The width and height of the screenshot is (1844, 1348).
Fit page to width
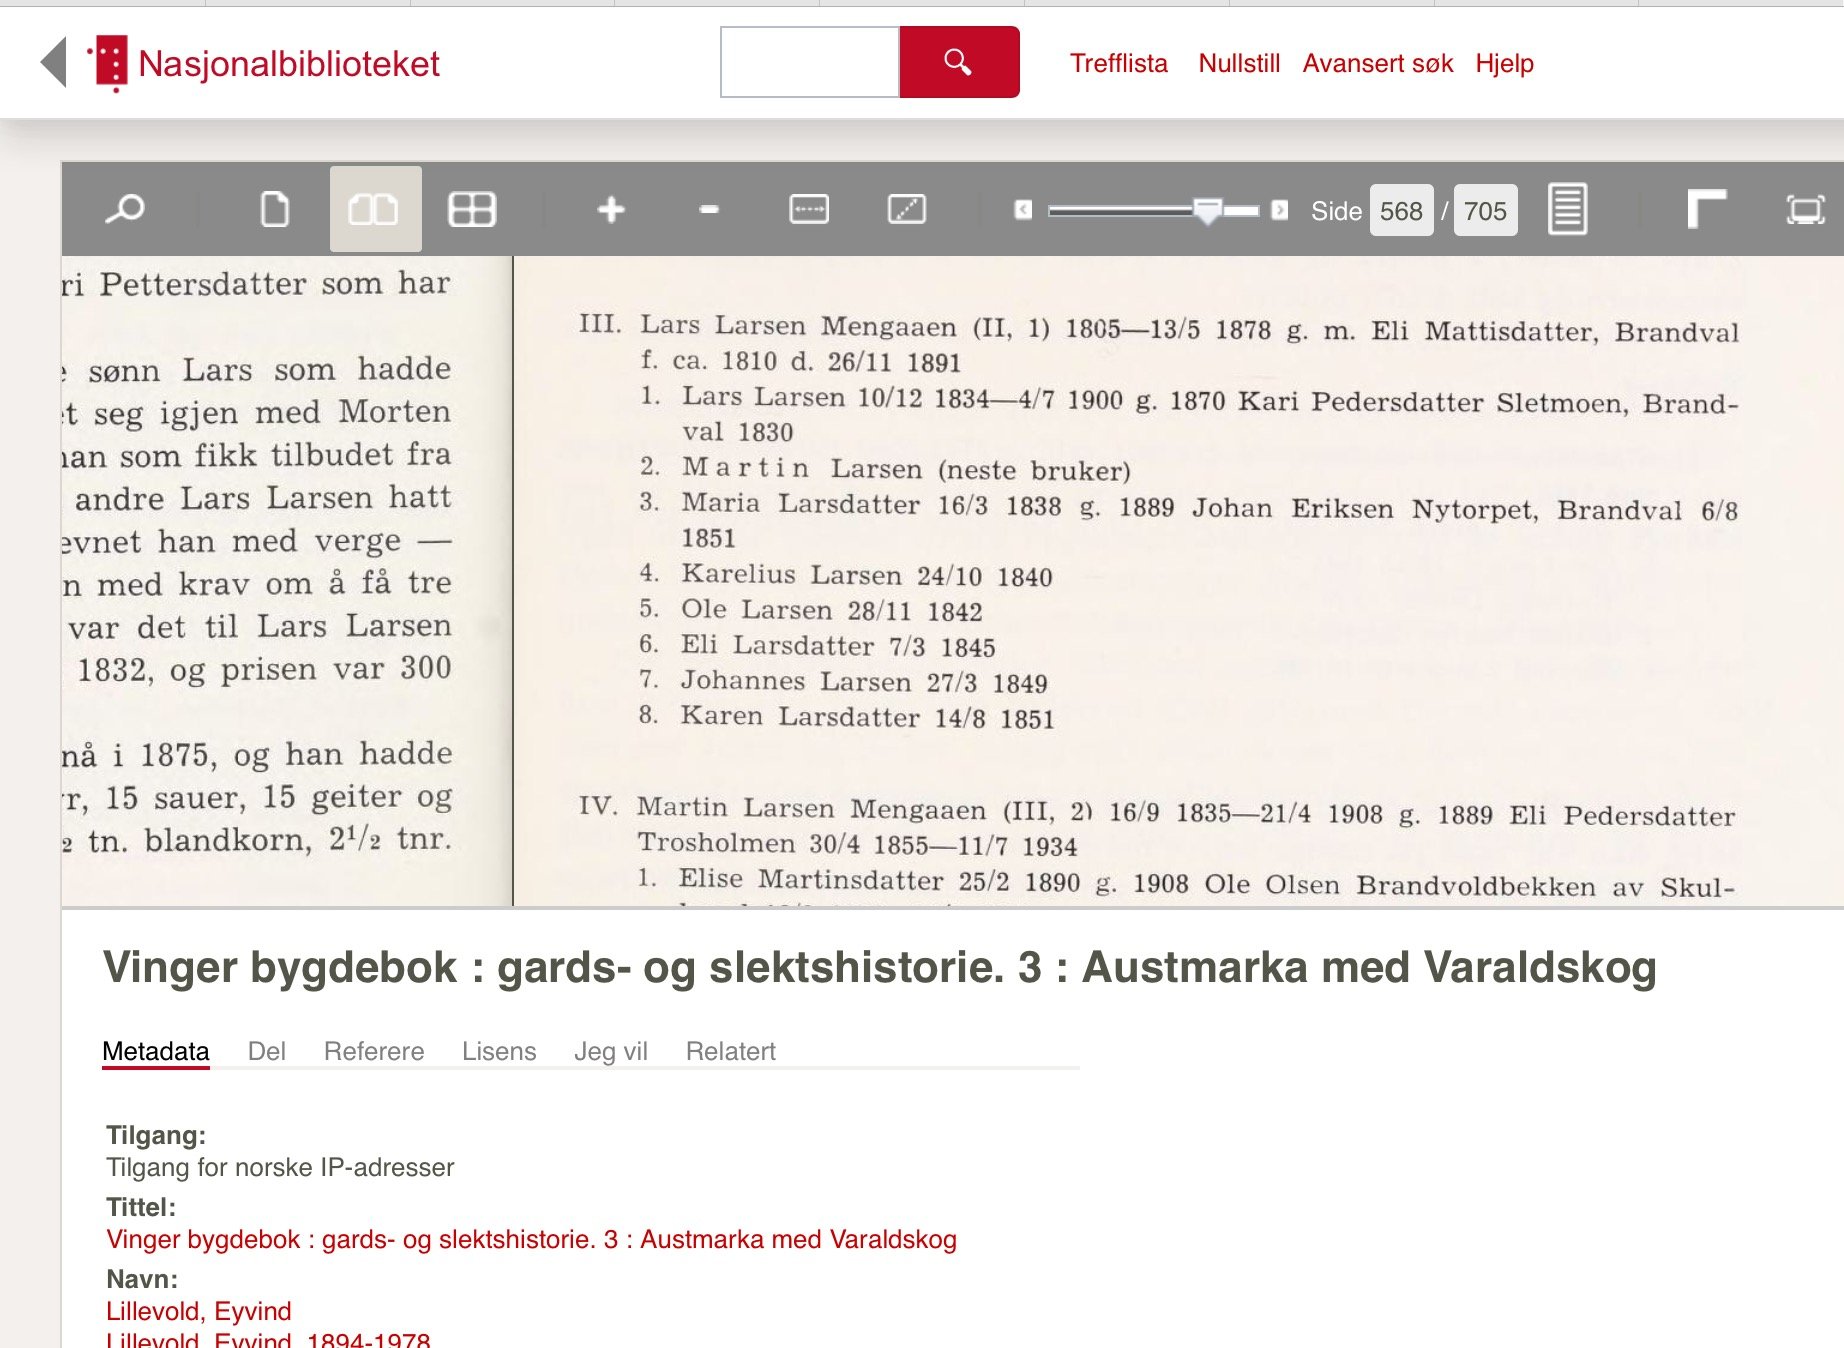(x=808, y=210)
